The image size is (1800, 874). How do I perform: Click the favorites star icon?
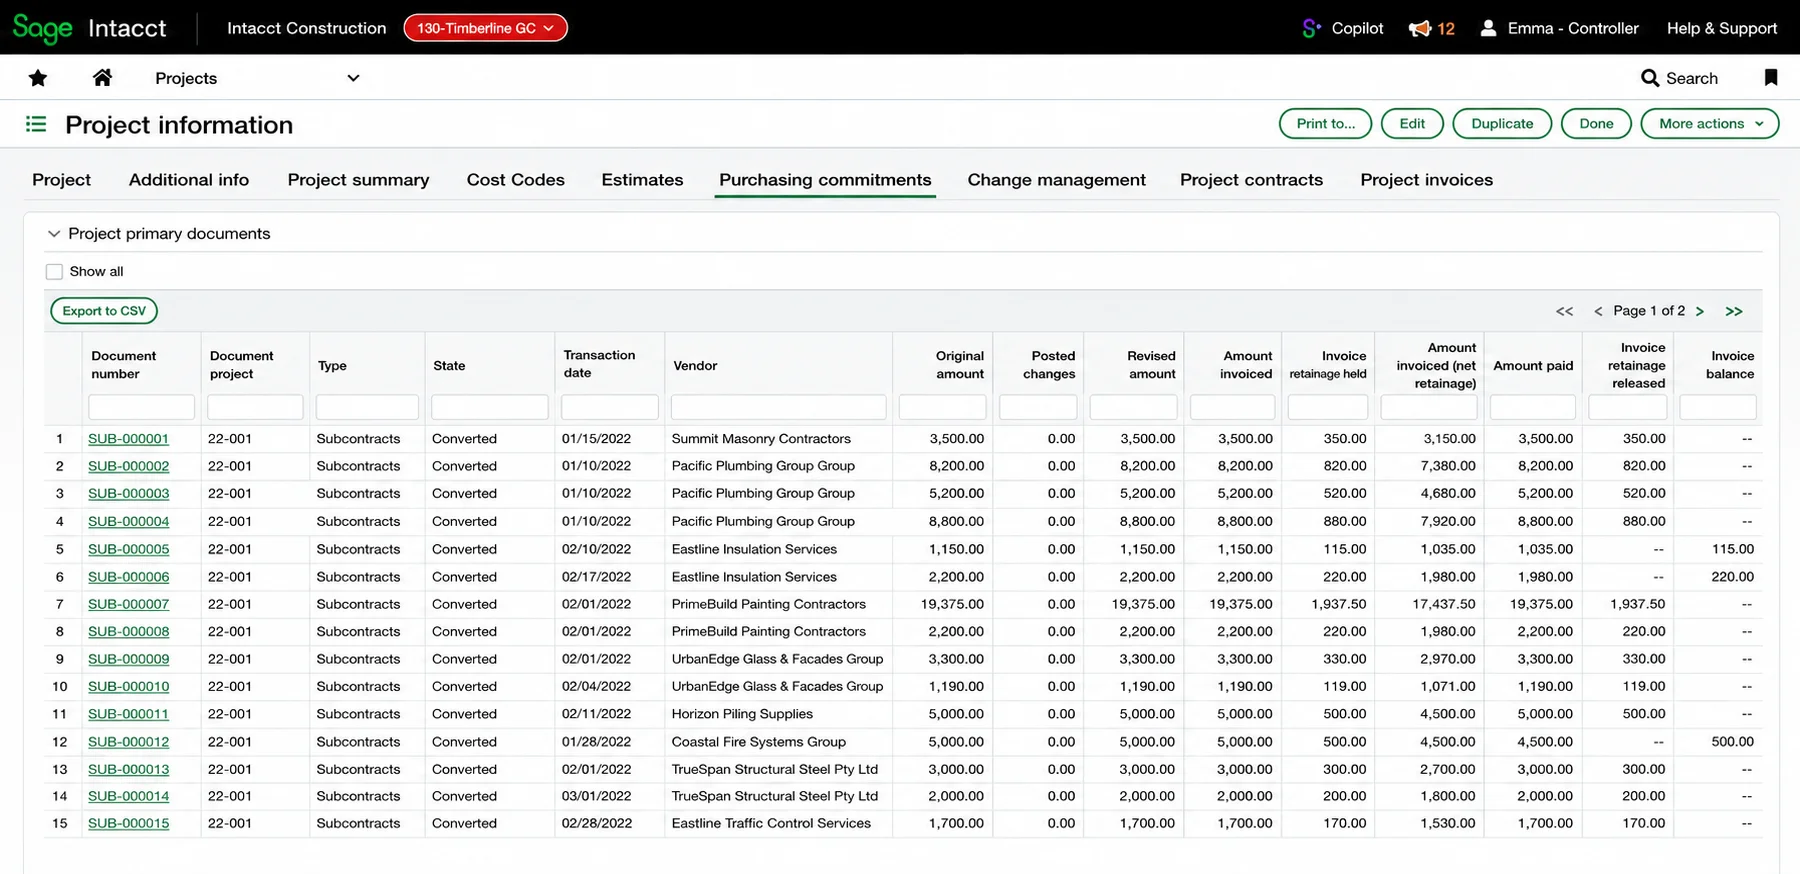coord(38,78)
